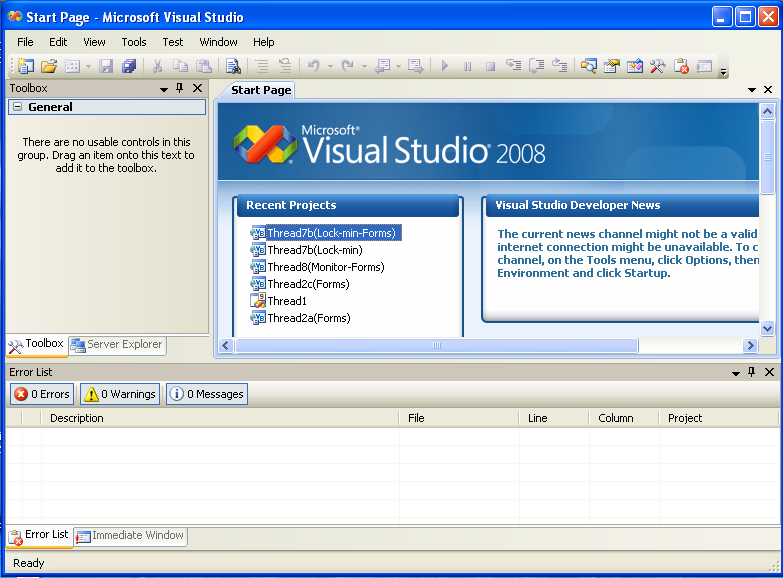Click the Save All toolbar icon

click(x=129, y=66)
